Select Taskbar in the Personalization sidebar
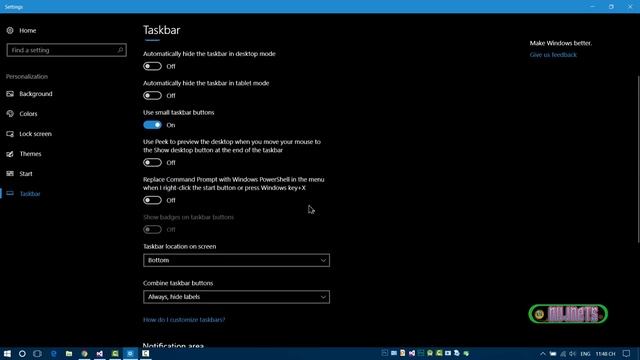The image size is (640, 360). tap(30, 194)
